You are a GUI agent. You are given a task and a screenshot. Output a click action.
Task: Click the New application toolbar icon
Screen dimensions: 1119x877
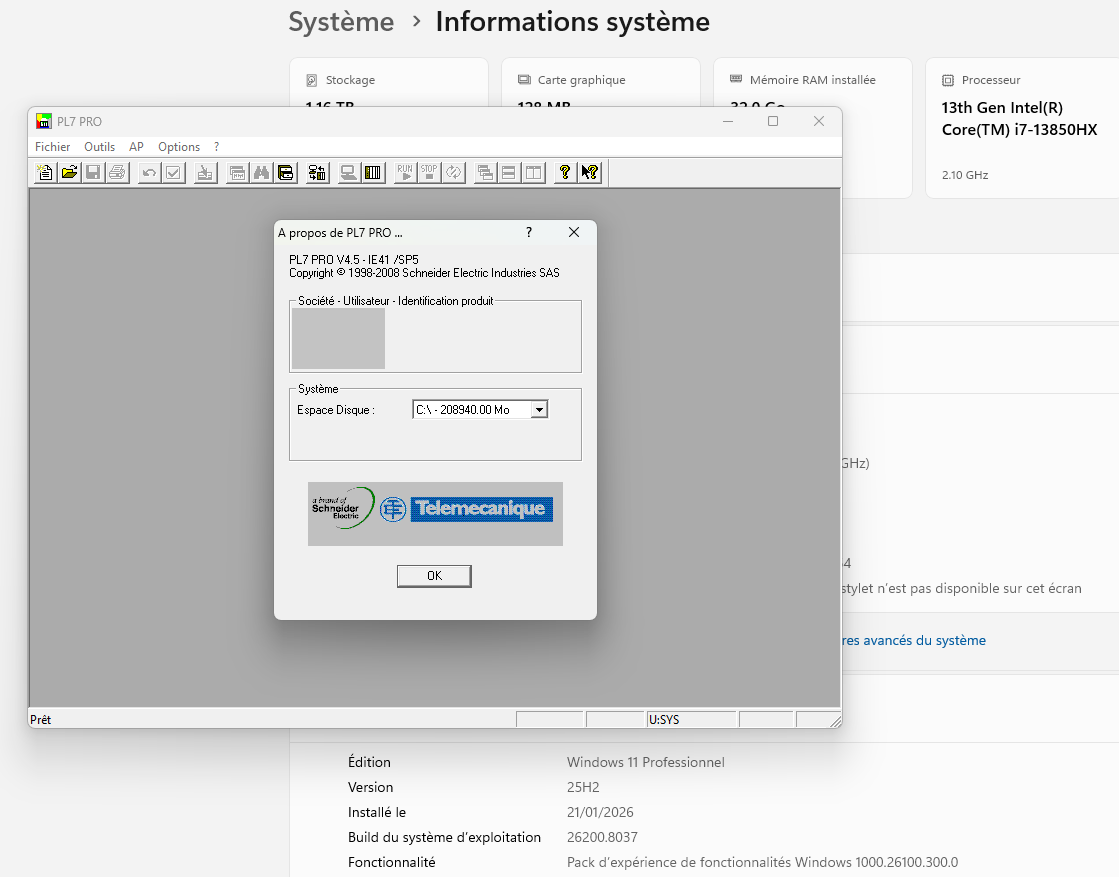pos(45,172)
